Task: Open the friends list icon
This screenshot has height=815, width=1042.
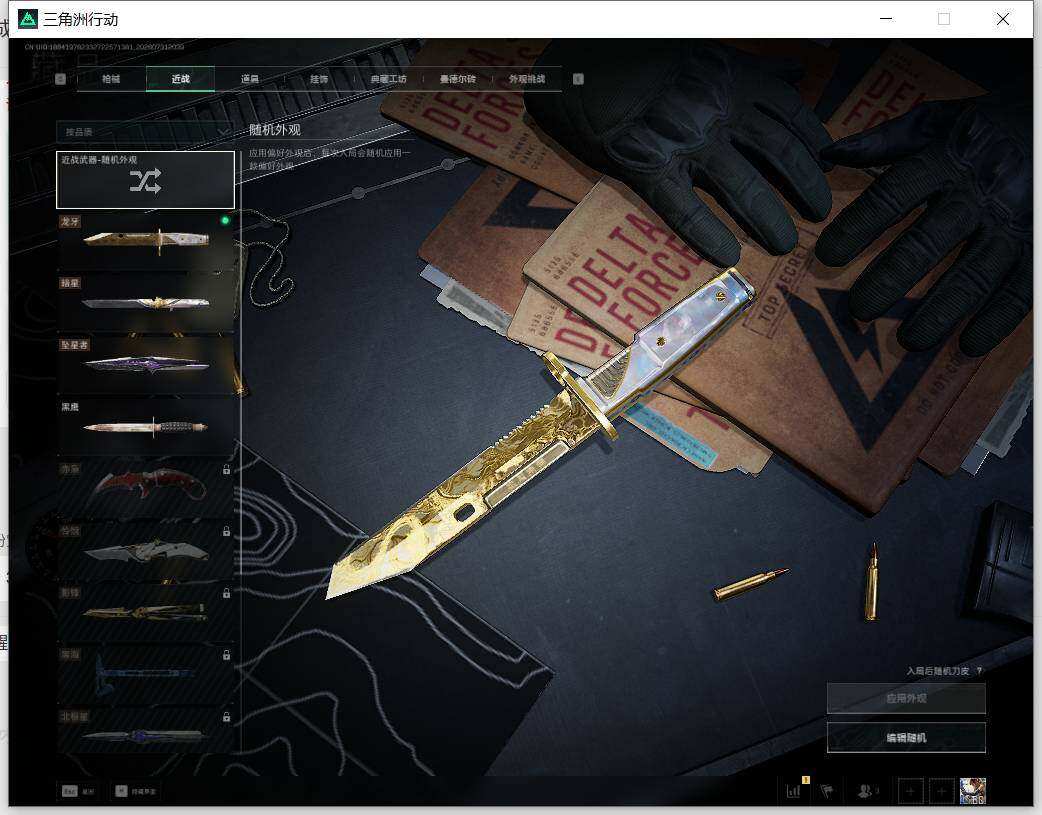Action: point(865,790)
